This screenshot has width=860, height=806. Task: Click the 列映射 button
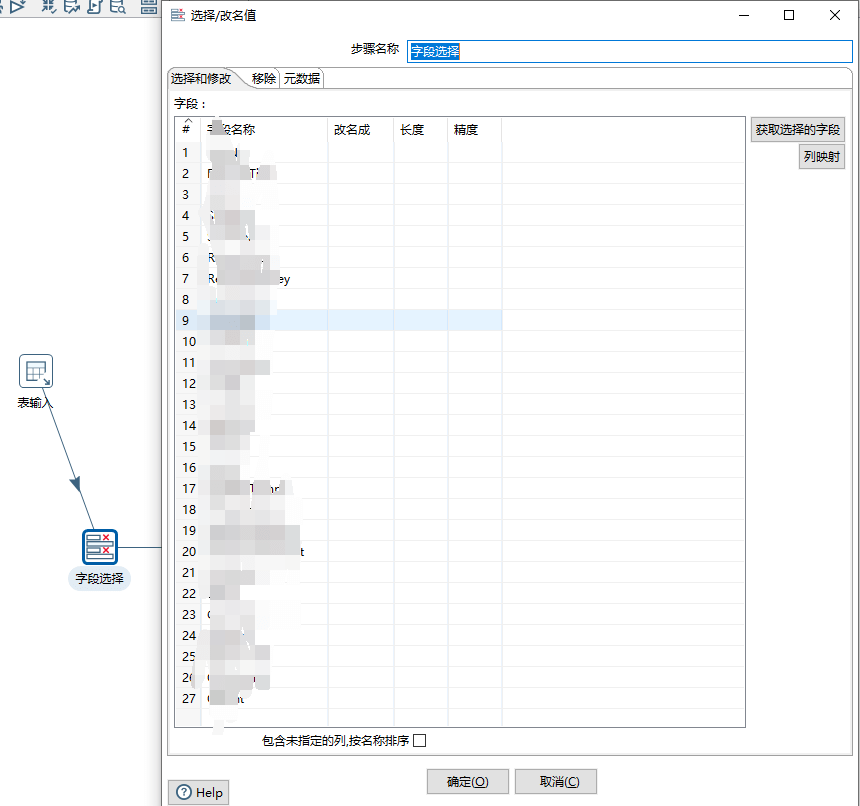(821, 157)
